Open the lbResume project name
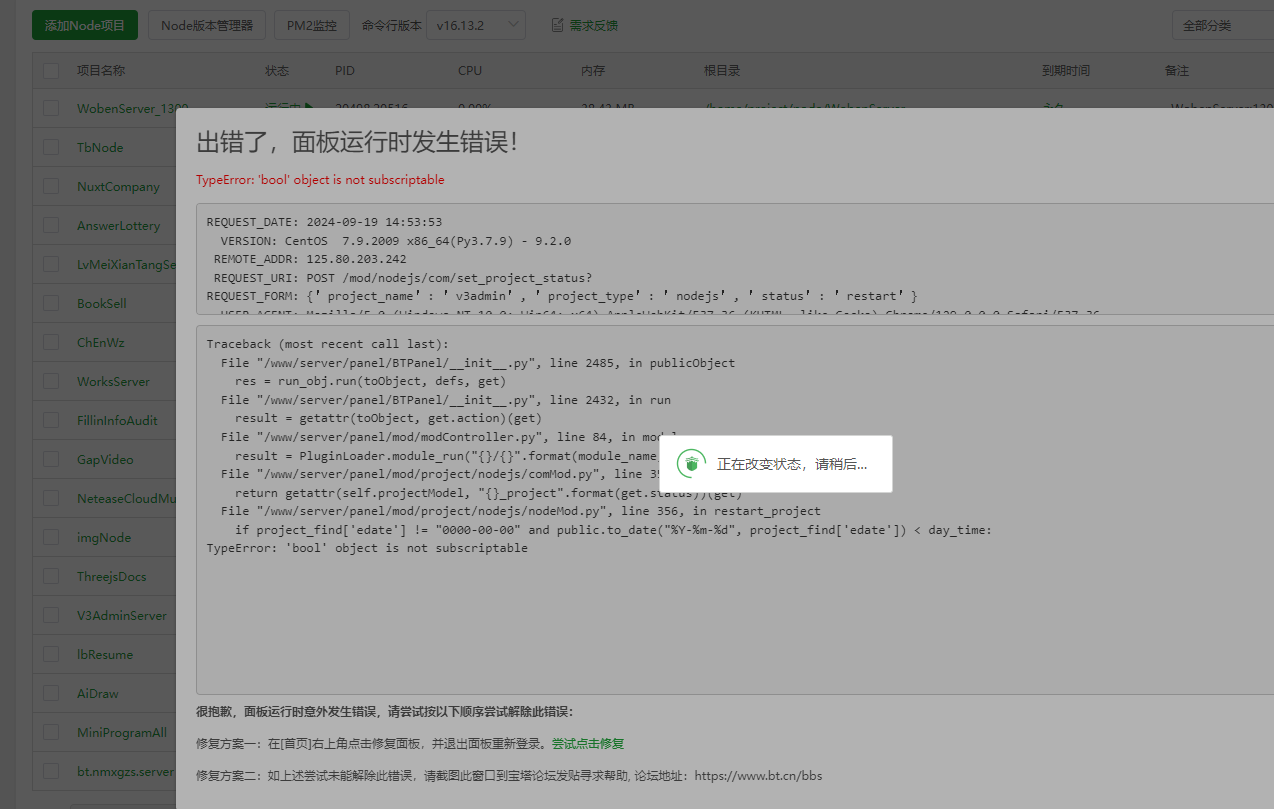Image resolution: width=1274 pixels, height=809 pixels. [105, 654]
